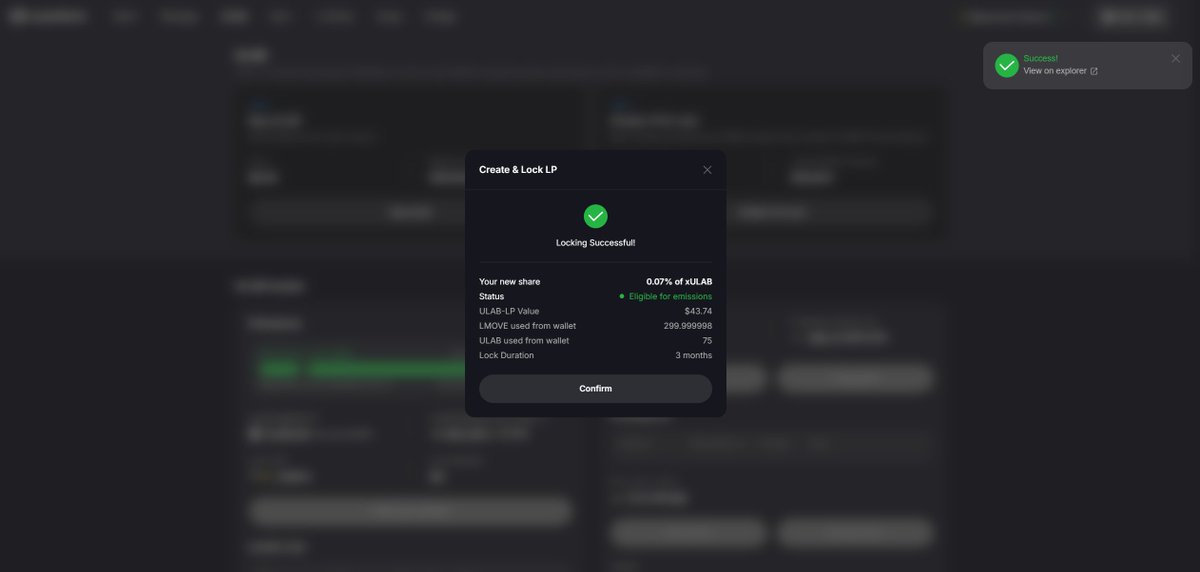Click the 'Success!' toast heading
Screen dimensions: 1200x572
[1040, 59]
